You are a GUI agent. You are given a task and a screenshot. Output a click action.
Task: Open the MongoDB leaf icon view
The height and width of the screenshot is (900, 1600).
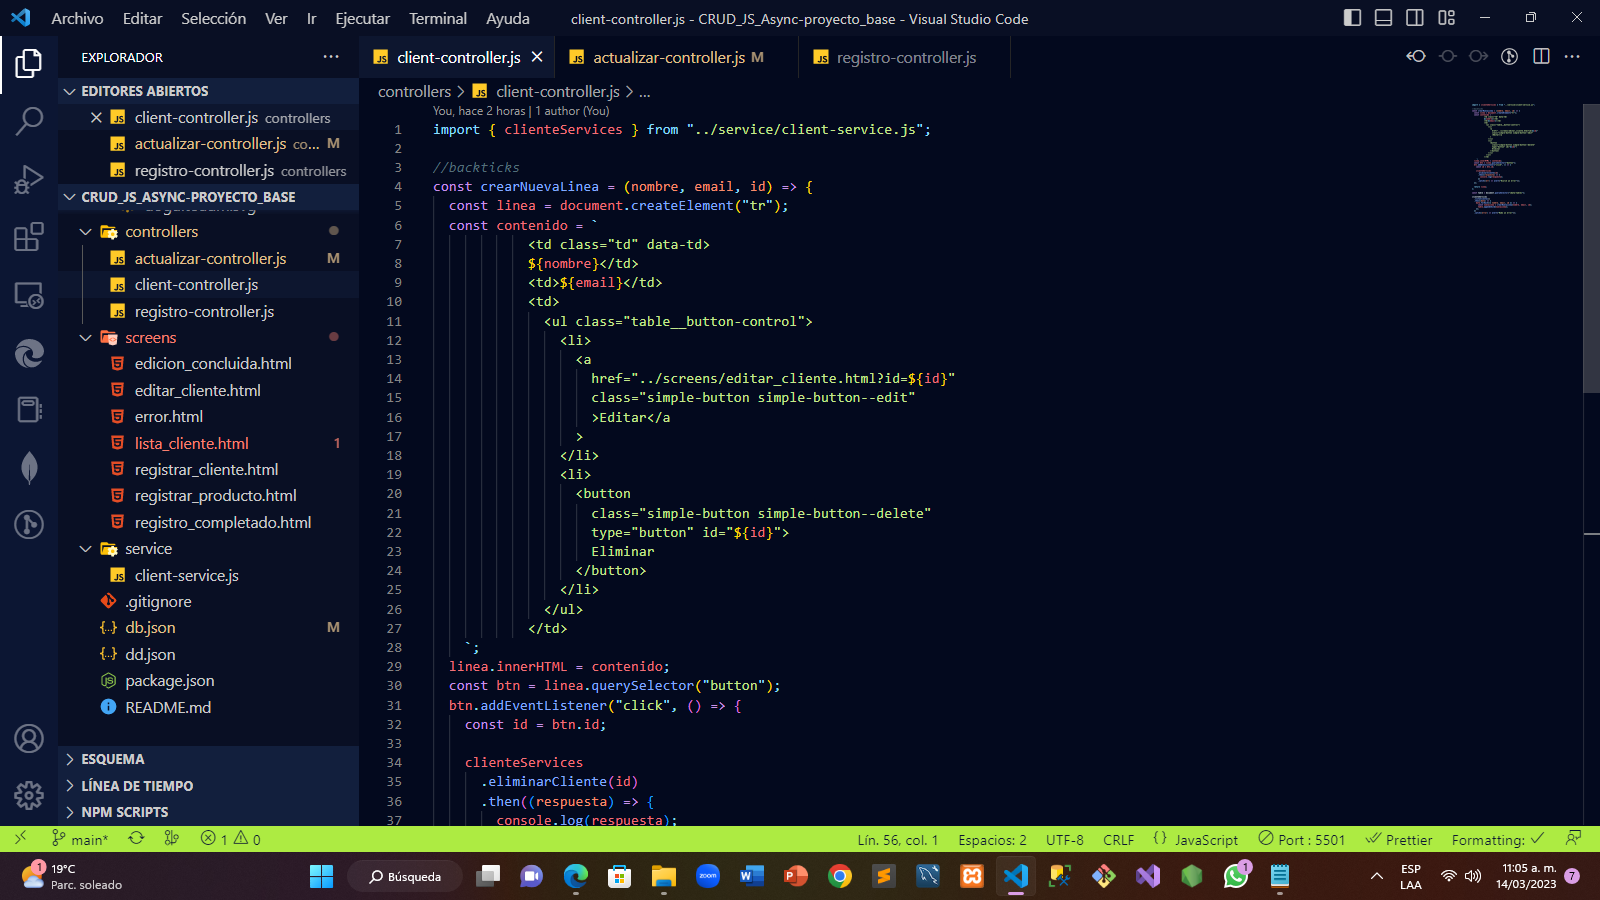point(29,467)
